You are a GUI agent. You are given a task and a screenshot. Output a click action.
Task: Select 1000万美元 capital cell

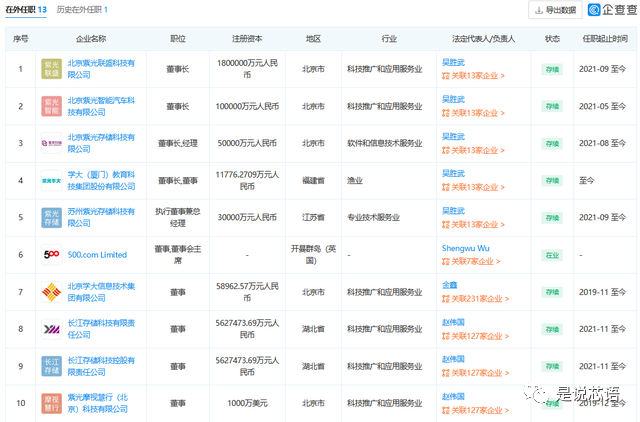click(247, 403)
